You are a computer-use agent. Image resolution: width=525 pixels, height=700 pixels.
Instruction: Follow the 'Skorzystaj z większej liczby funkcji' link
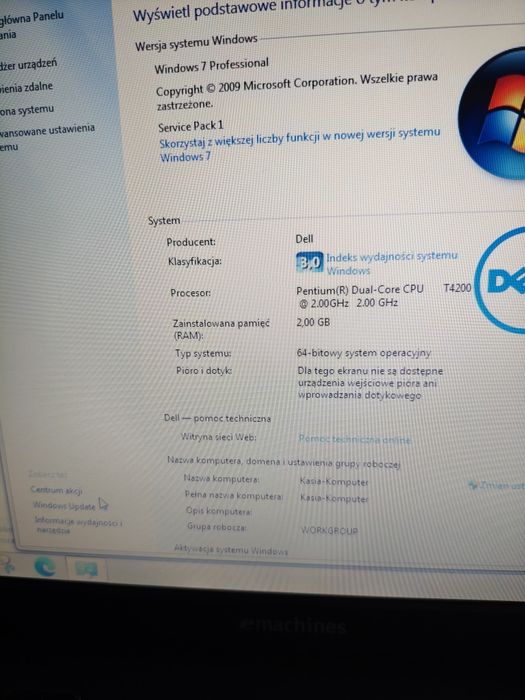[x=300, y=145]
